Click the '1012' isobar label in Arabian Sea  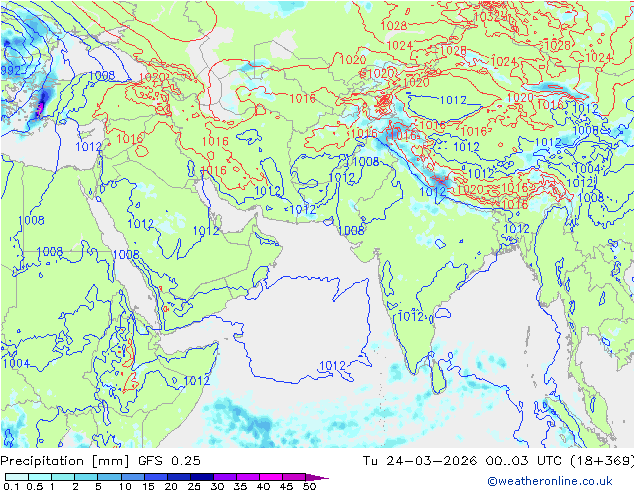[332, 366]
